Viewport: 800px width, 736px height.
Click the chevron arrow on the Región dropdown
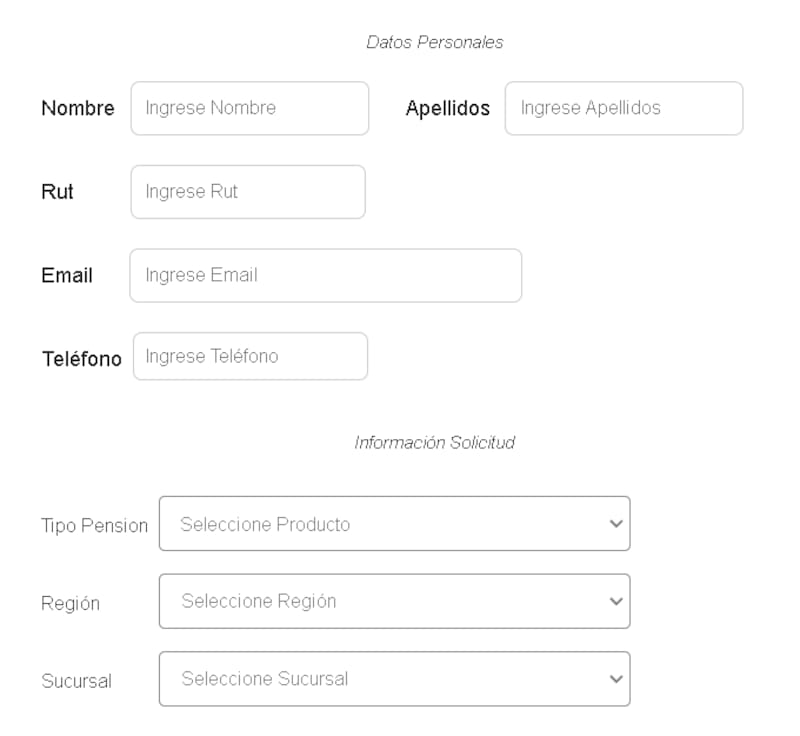pos(616,601)
